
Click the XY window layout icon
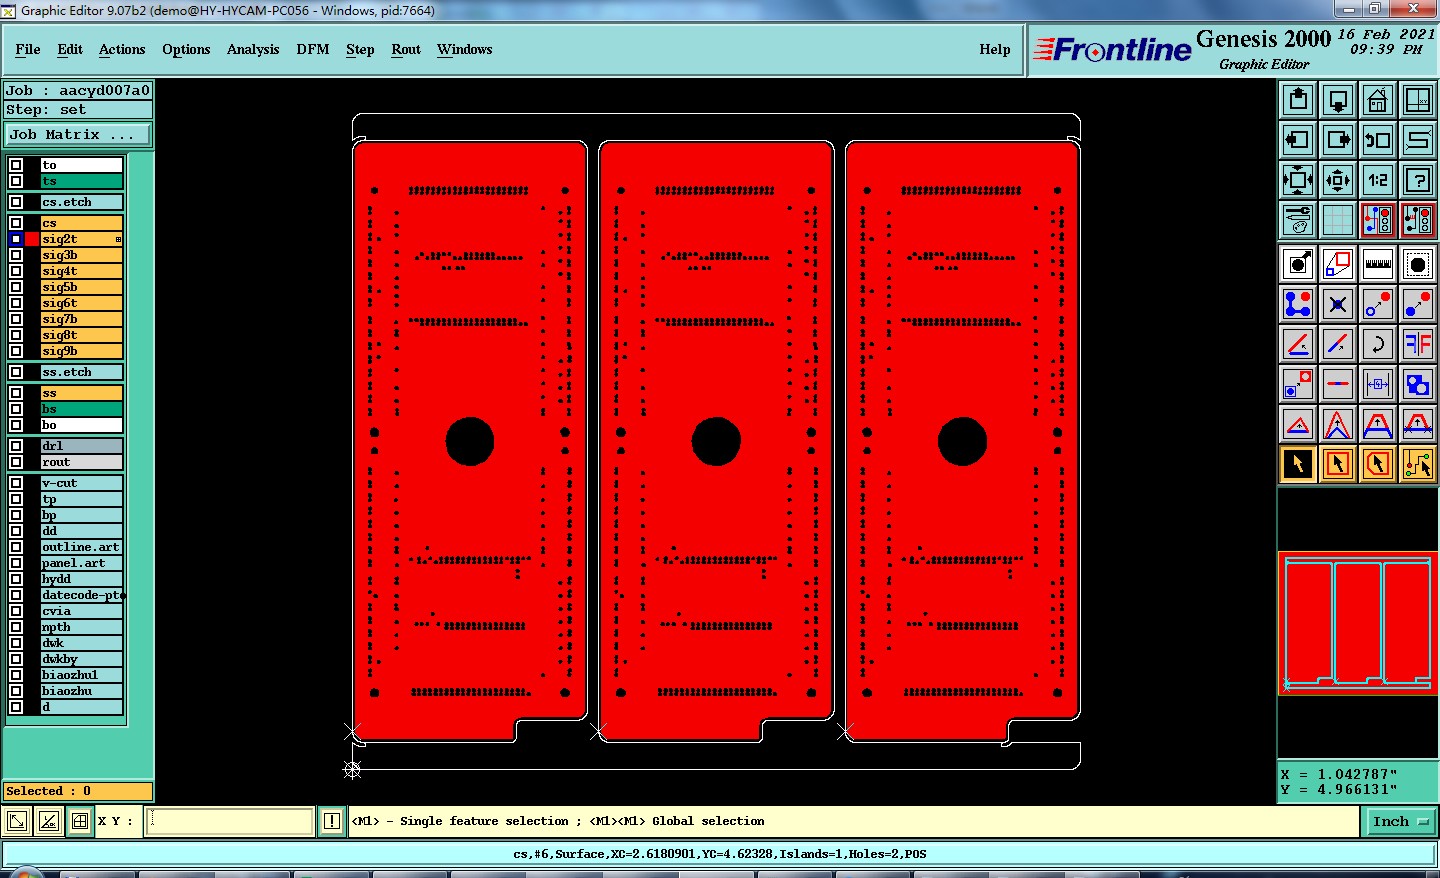tap(1418, 100)
